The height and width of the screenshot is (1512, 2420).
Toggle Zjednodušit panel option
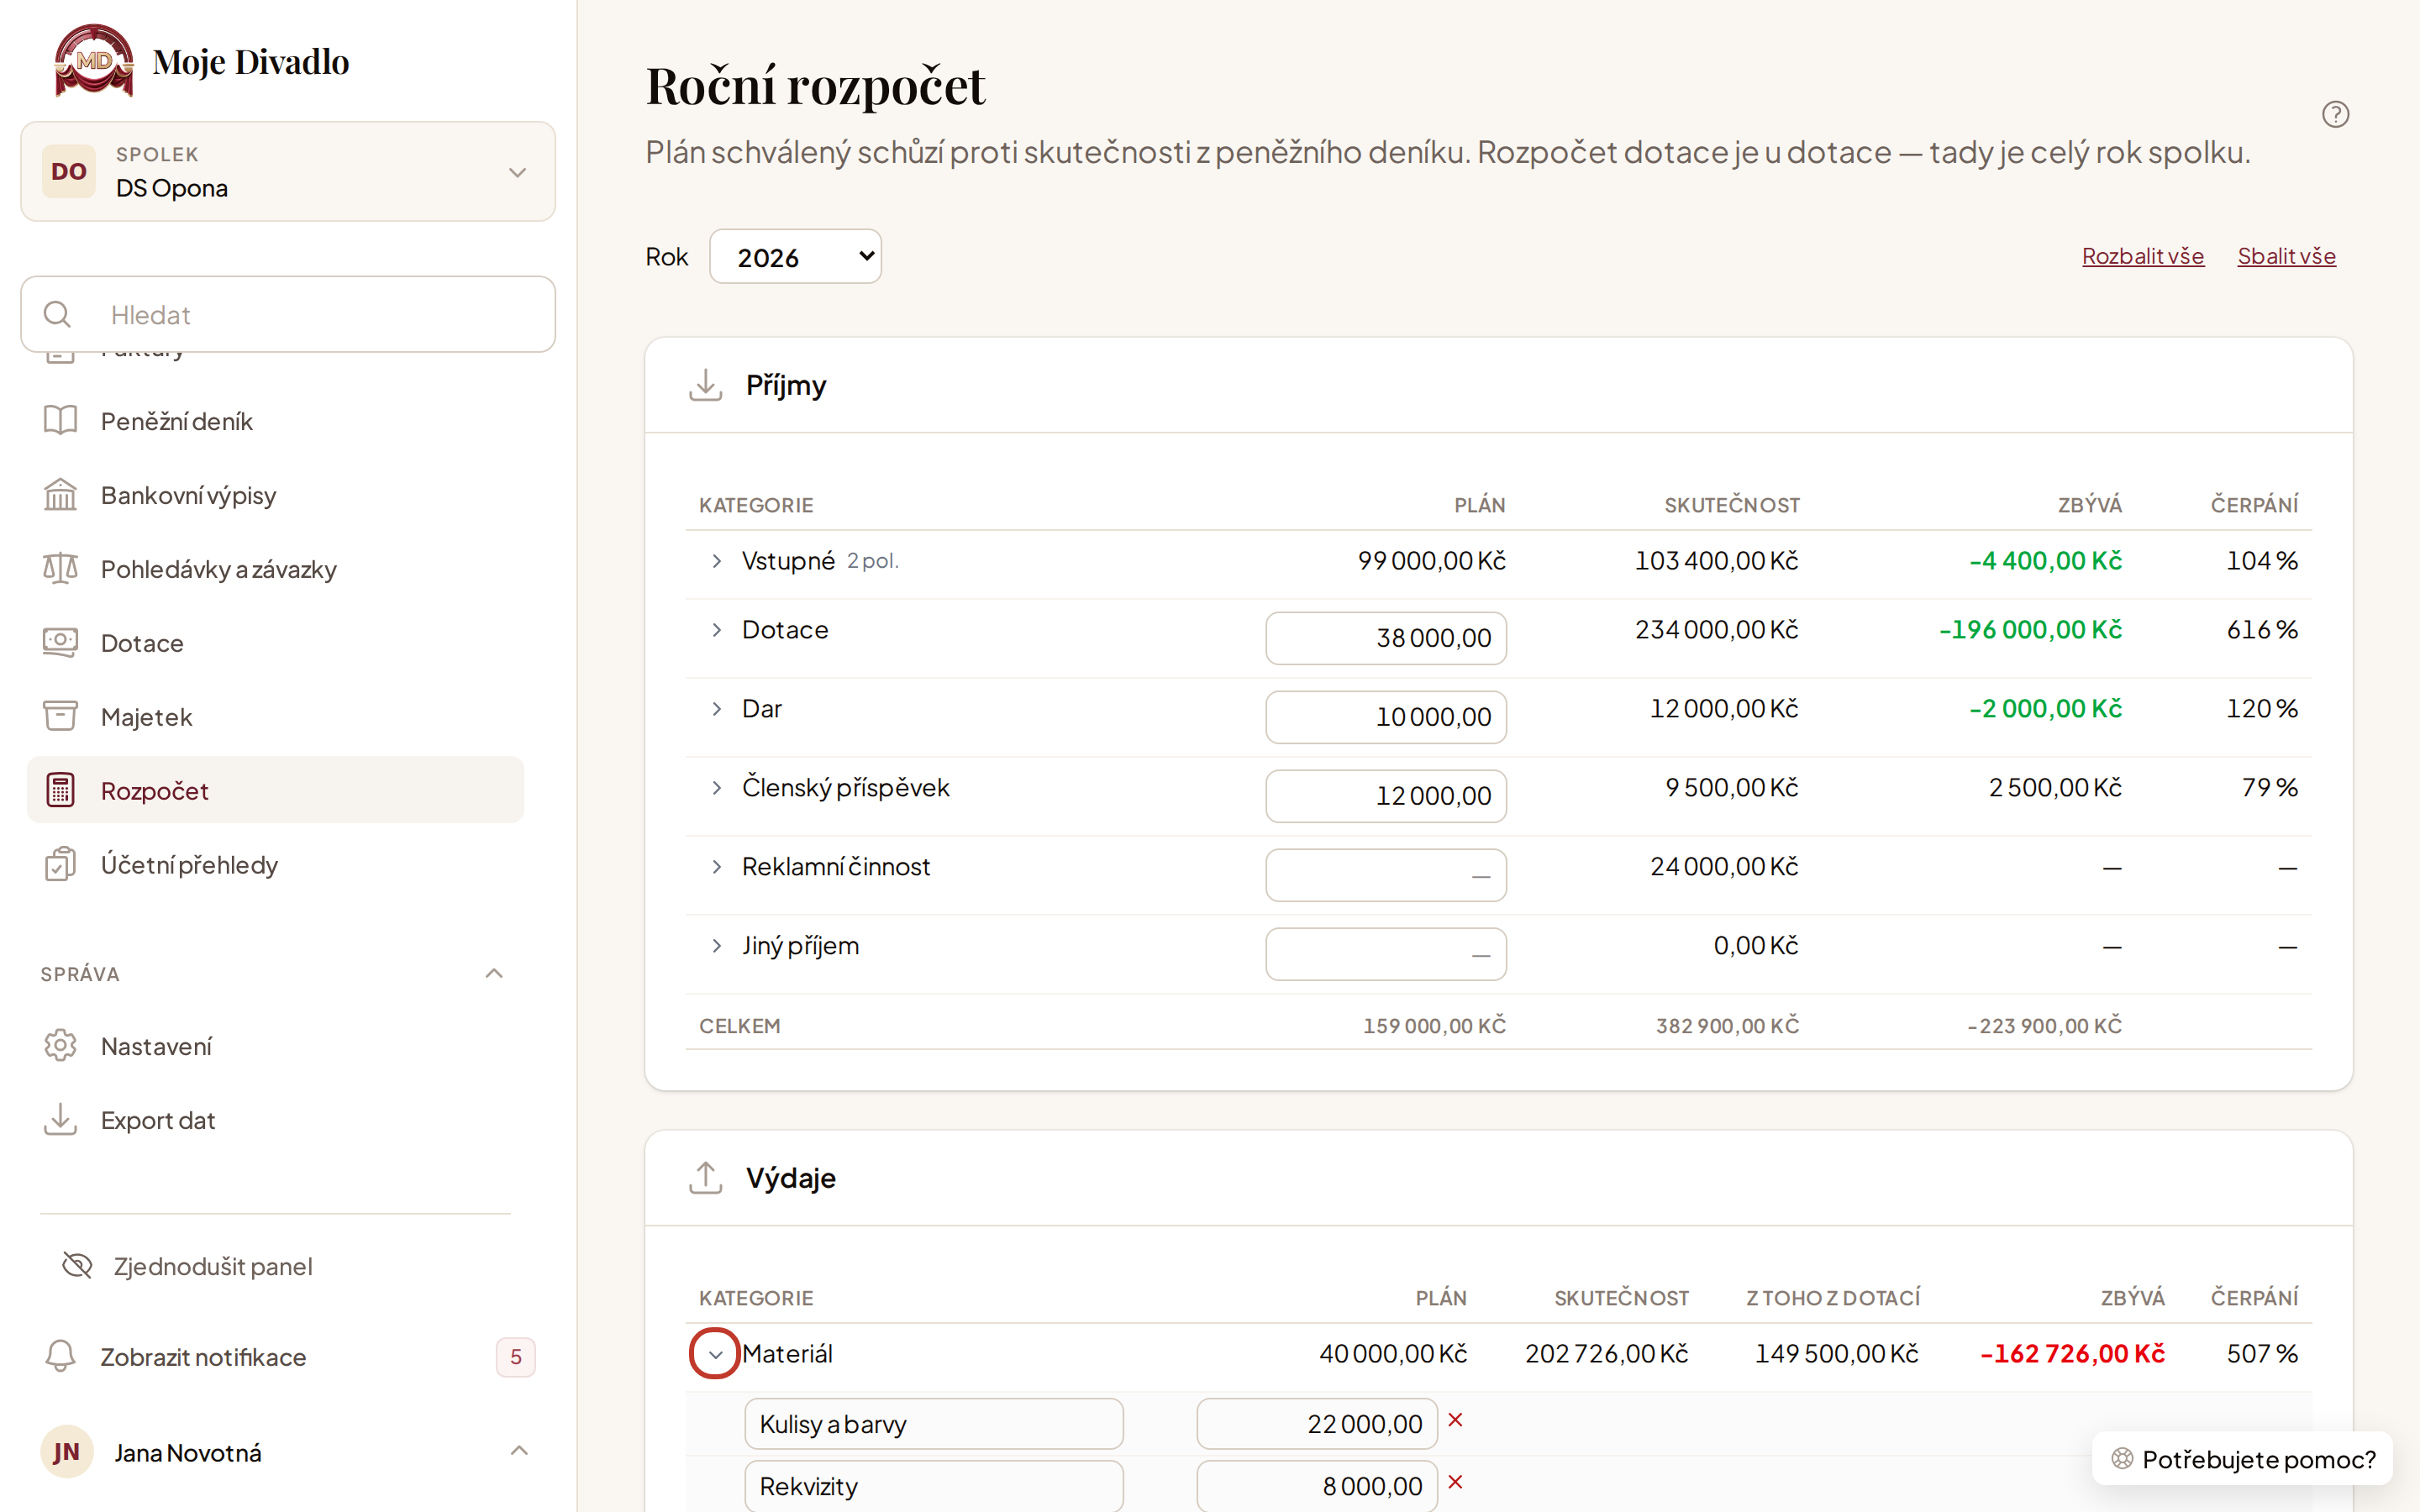pos(187,1266)
